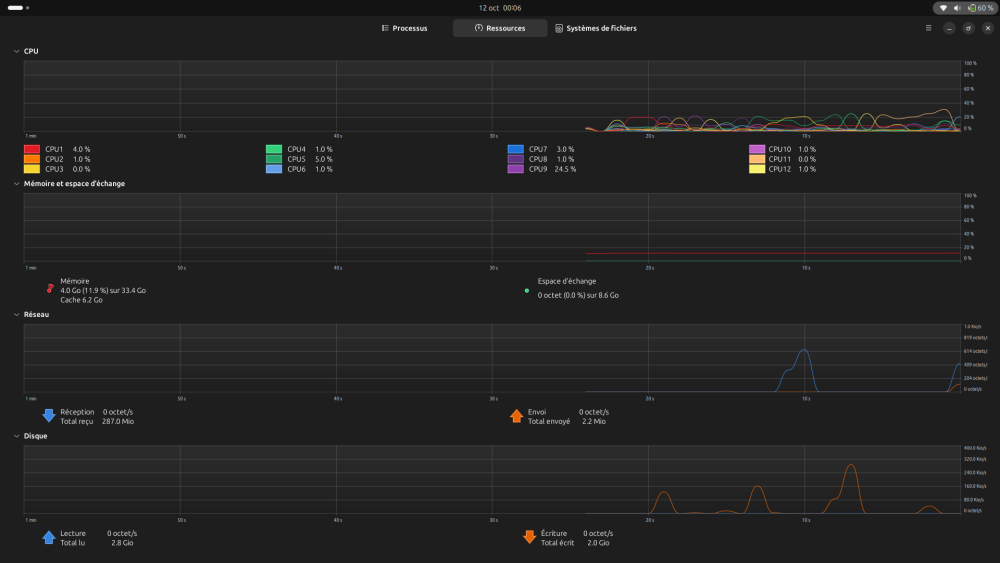Image resolution: width=1000 pixels, height=563 pixels.
Task: Switch to the Systèmes de fichiers tab
Action: [596, 28]
